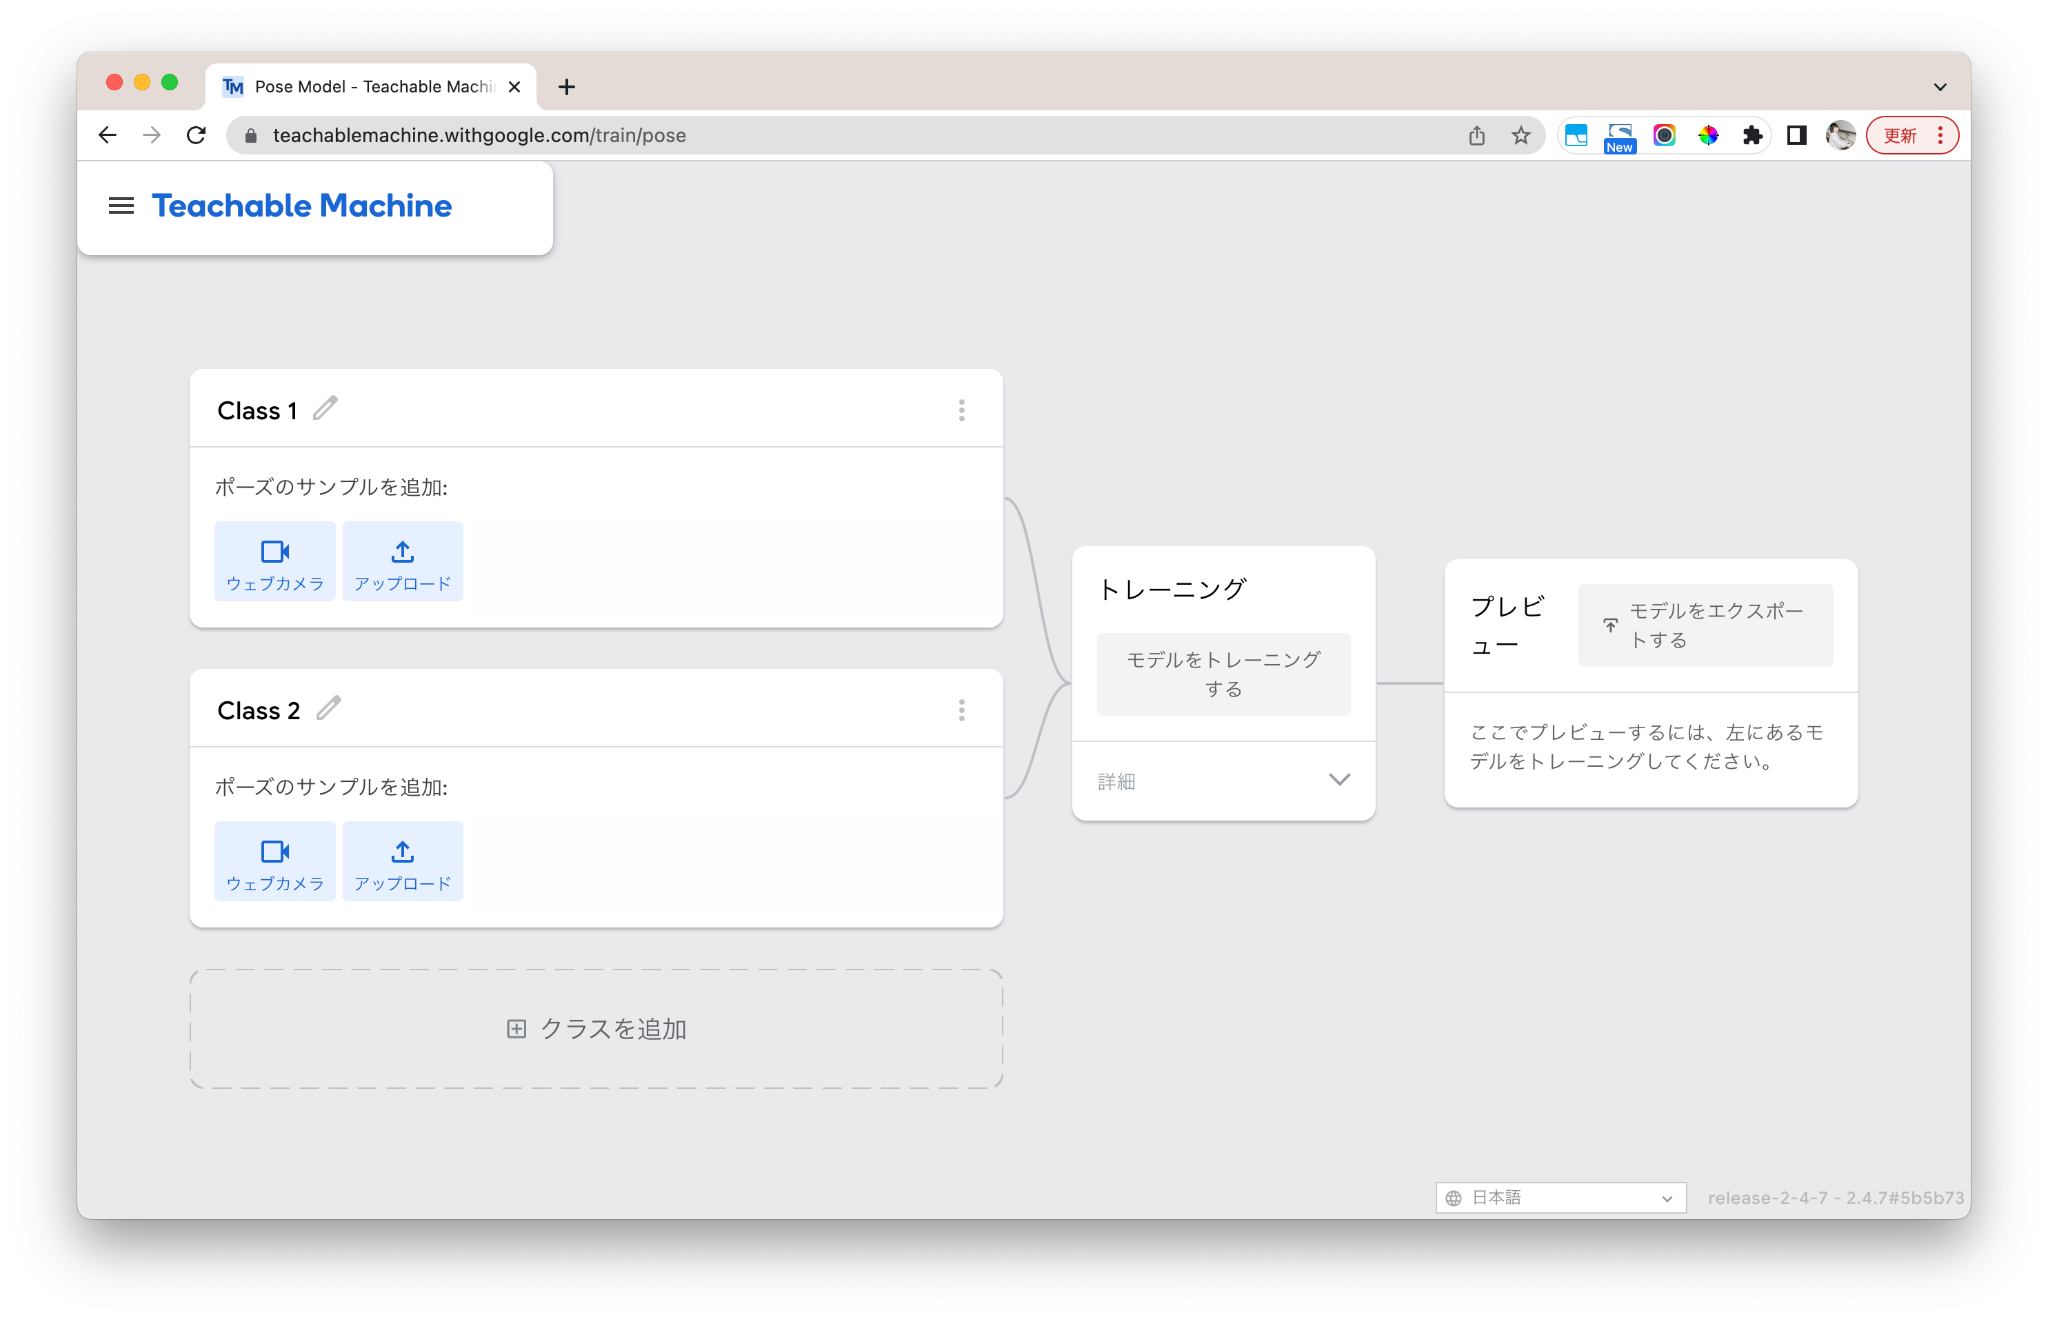The image size is (2048, 1321).
Task: Open the webcam for Class 1 samples
Action: 274,561
